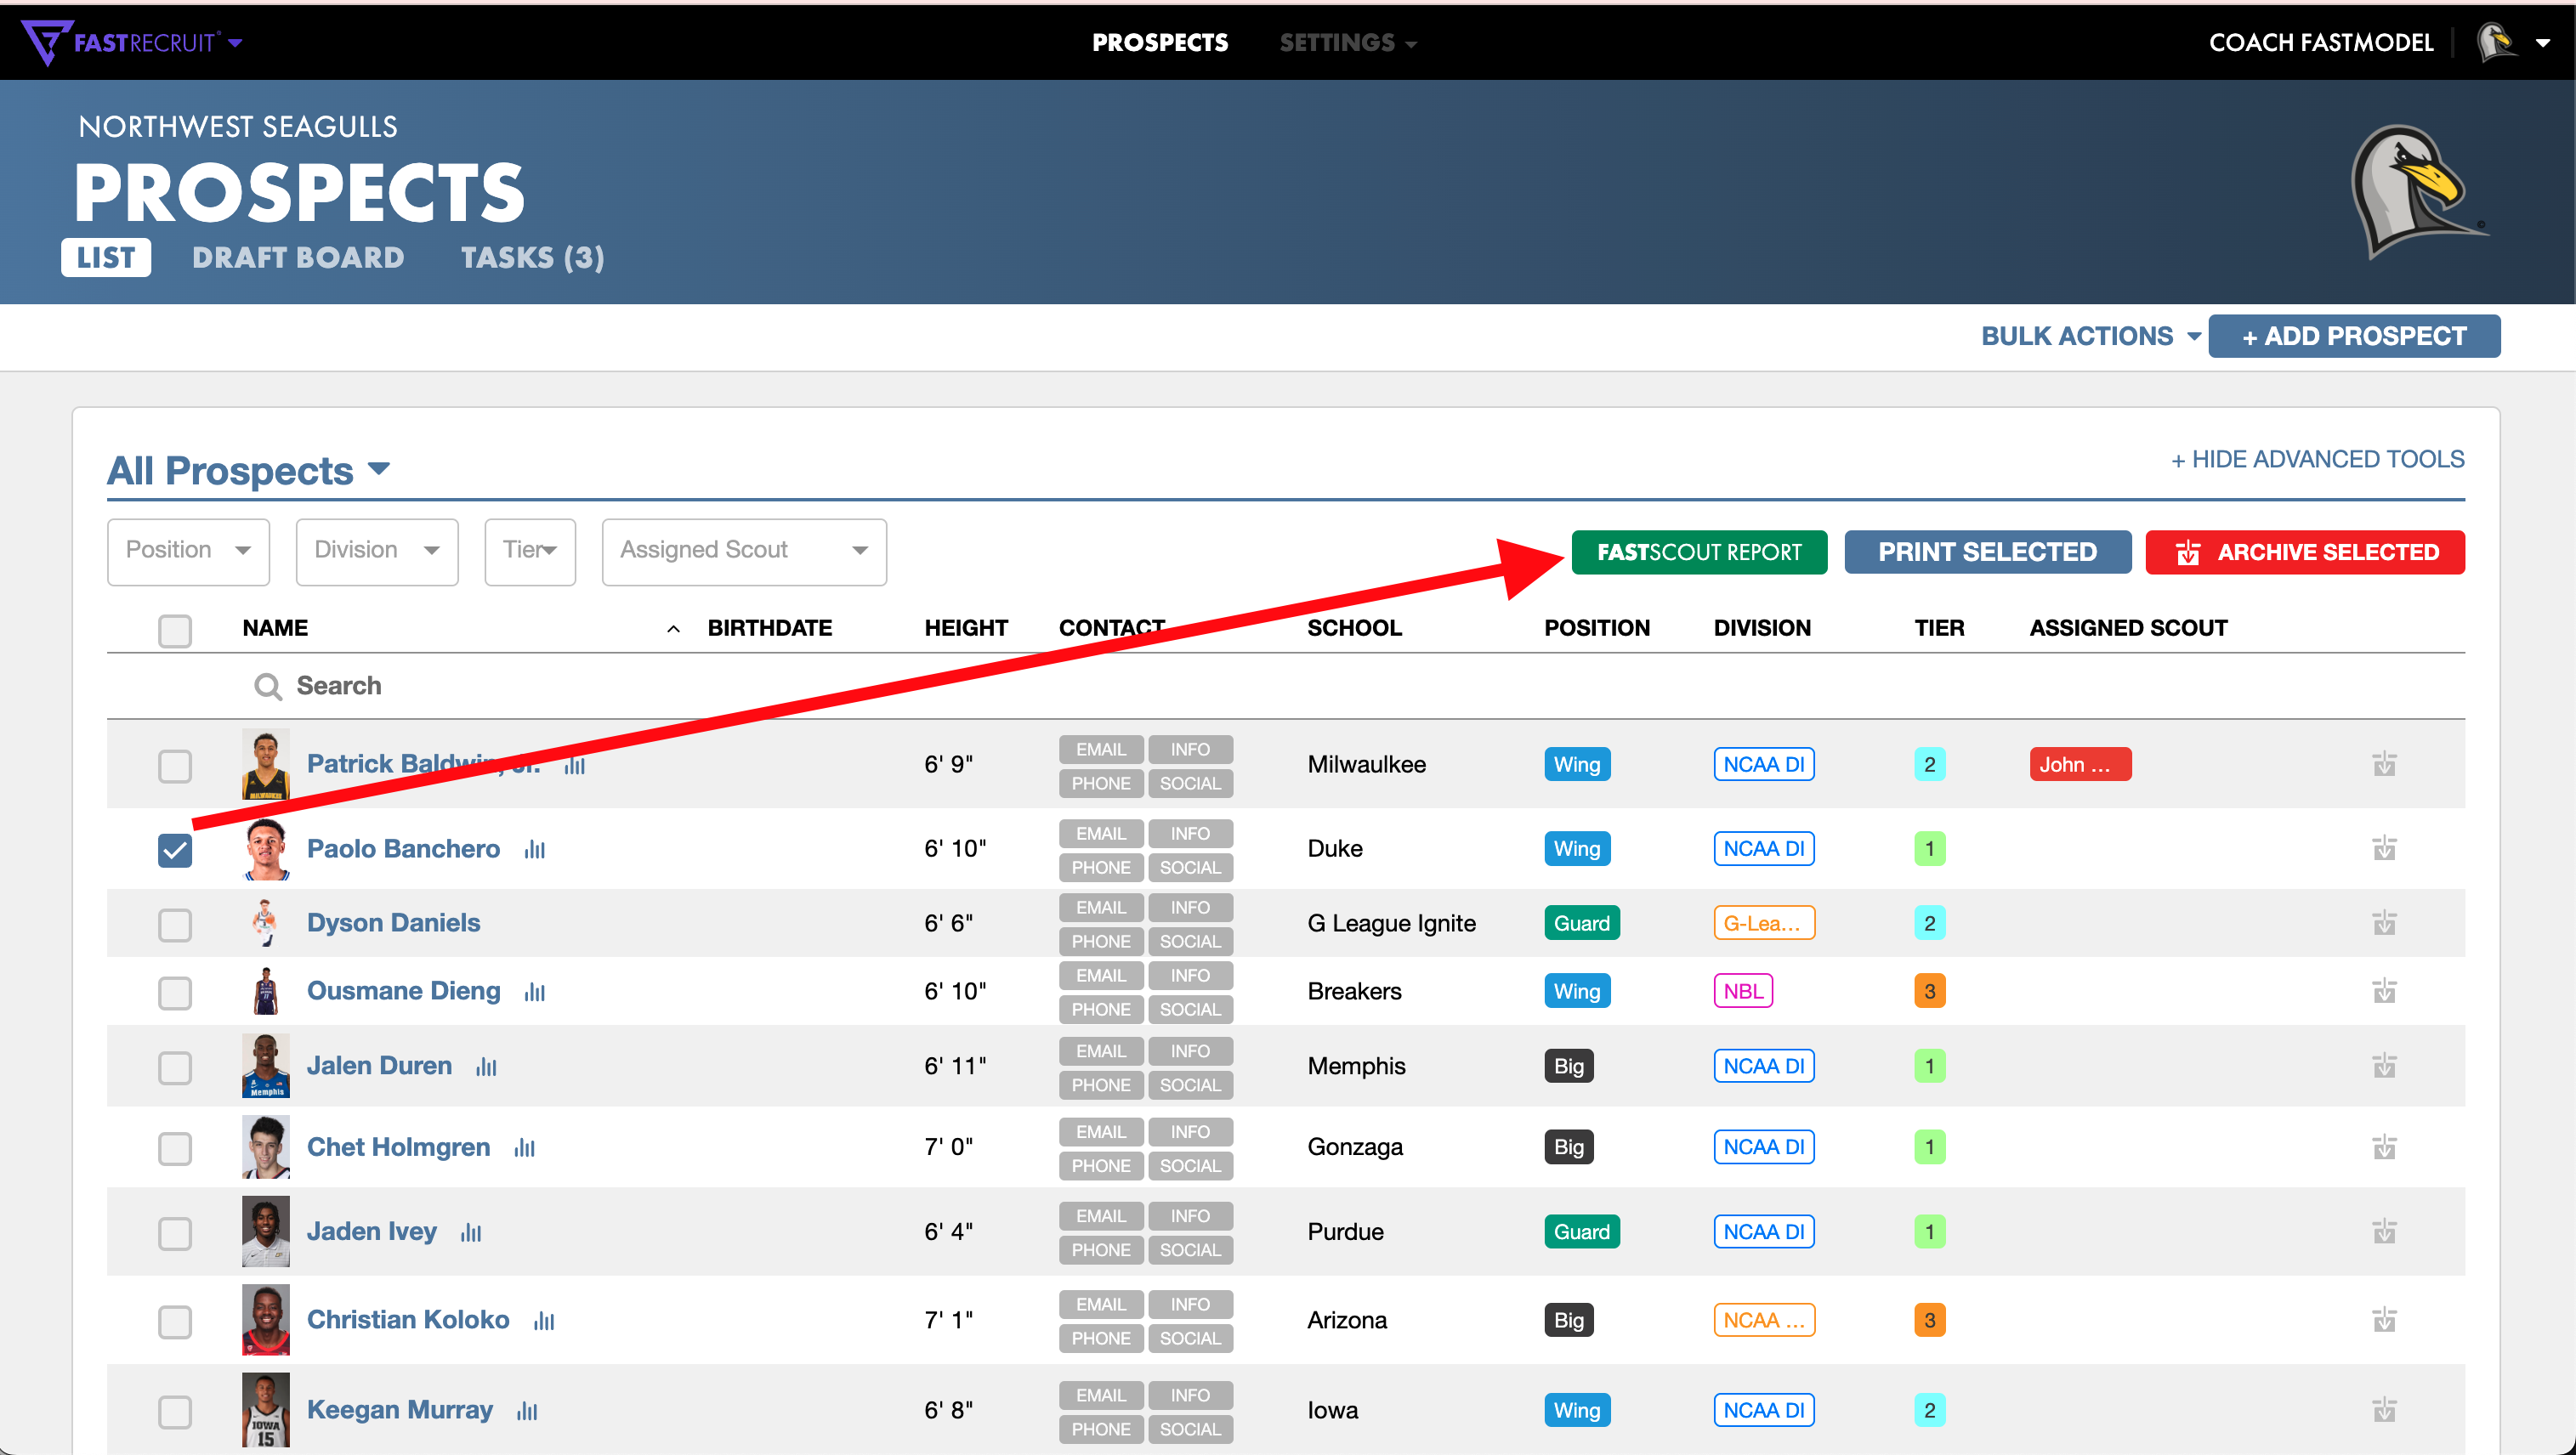Archive Chet Holmgren using row archive icon
Image resolution: width=2576 pixels, height=1455 pixels.
(x=2384, y=1147)
